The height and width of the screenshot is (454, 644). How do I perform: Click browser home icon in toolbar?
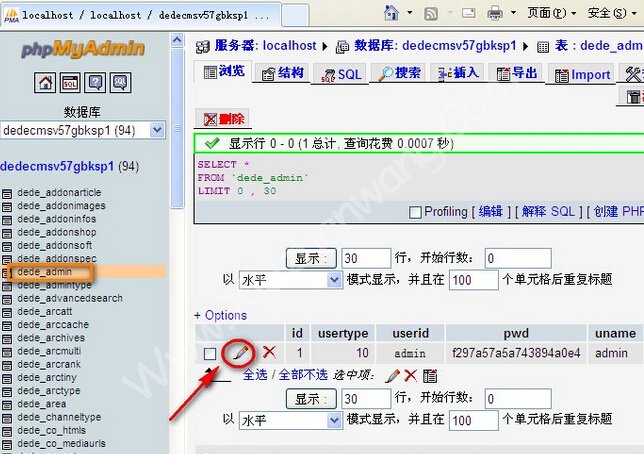click(x=391, y=13)
